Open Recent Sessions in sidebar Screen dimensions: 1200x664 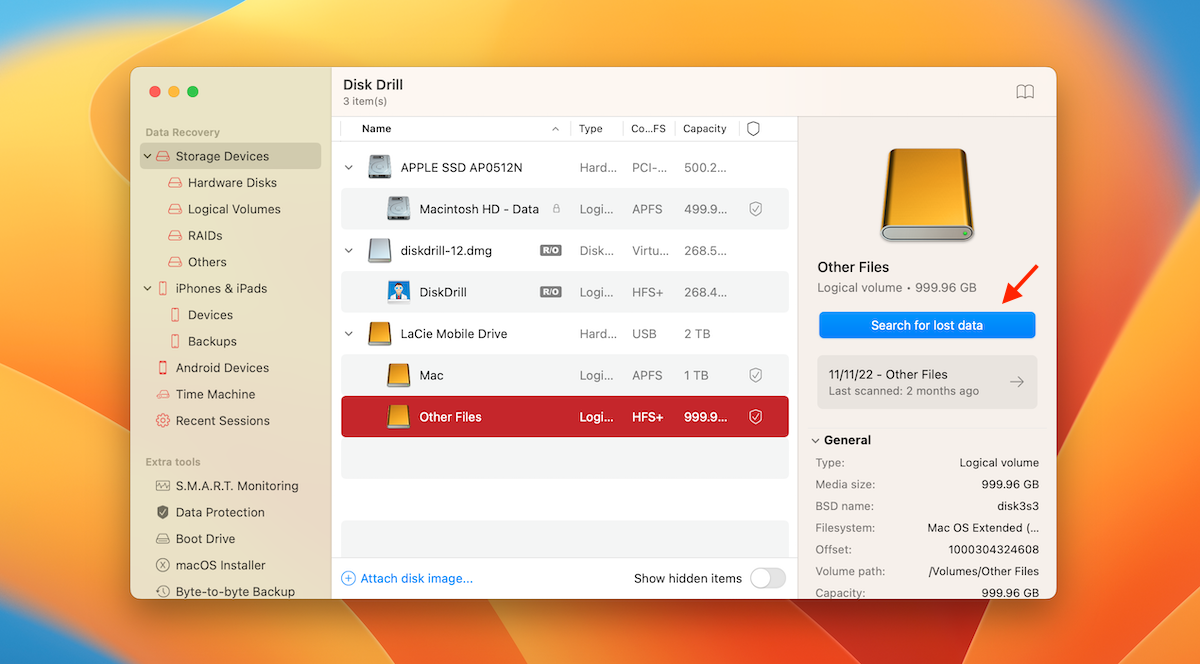coord(223,421)
